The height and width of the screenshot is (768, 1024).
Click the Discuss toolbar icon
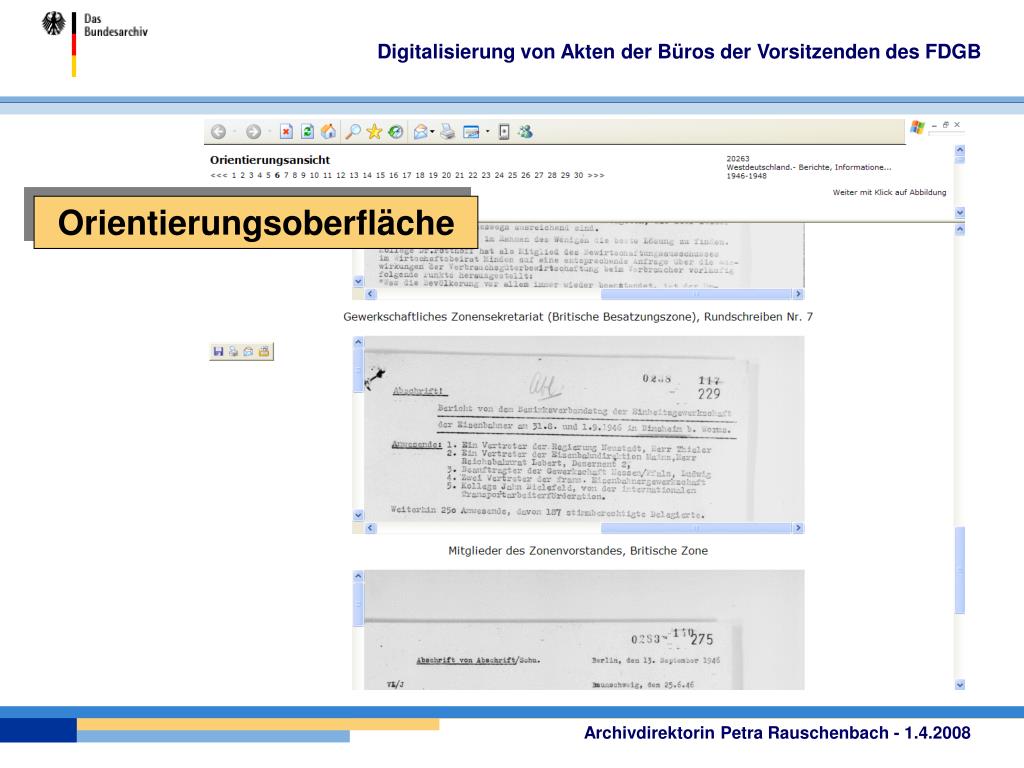504,132
